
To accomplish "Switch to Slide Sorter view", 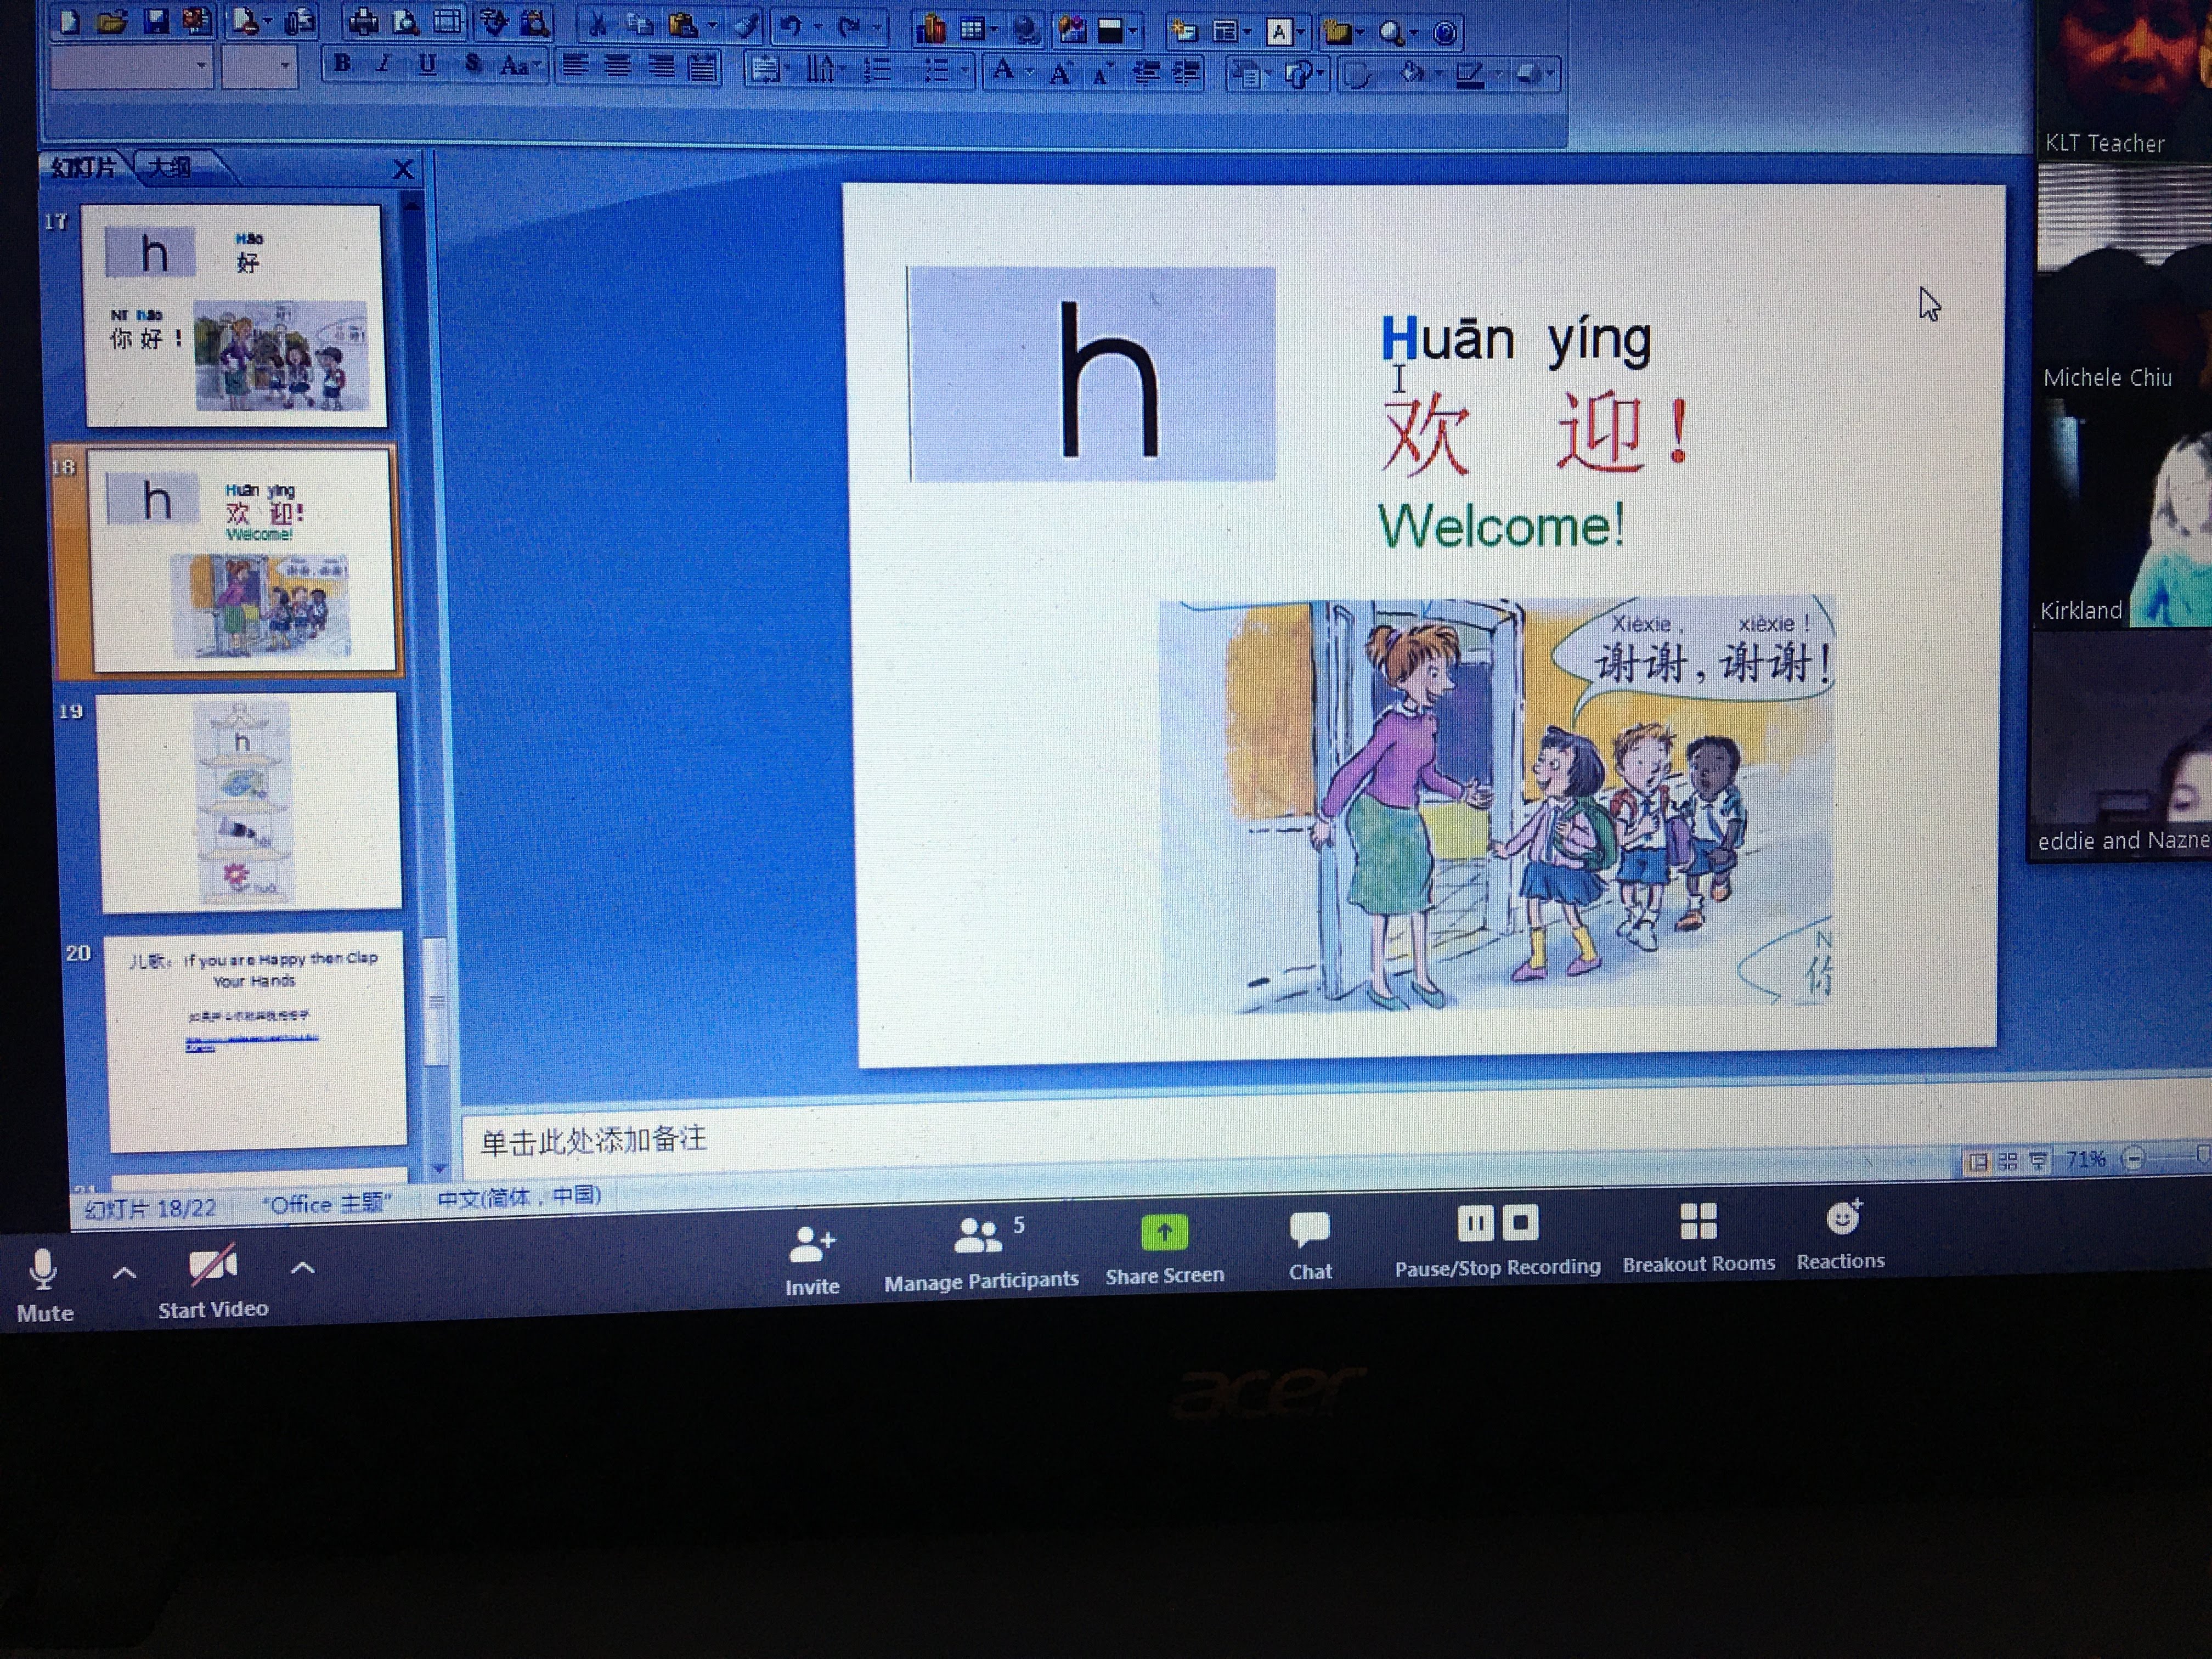I will pos(2007,1160).
